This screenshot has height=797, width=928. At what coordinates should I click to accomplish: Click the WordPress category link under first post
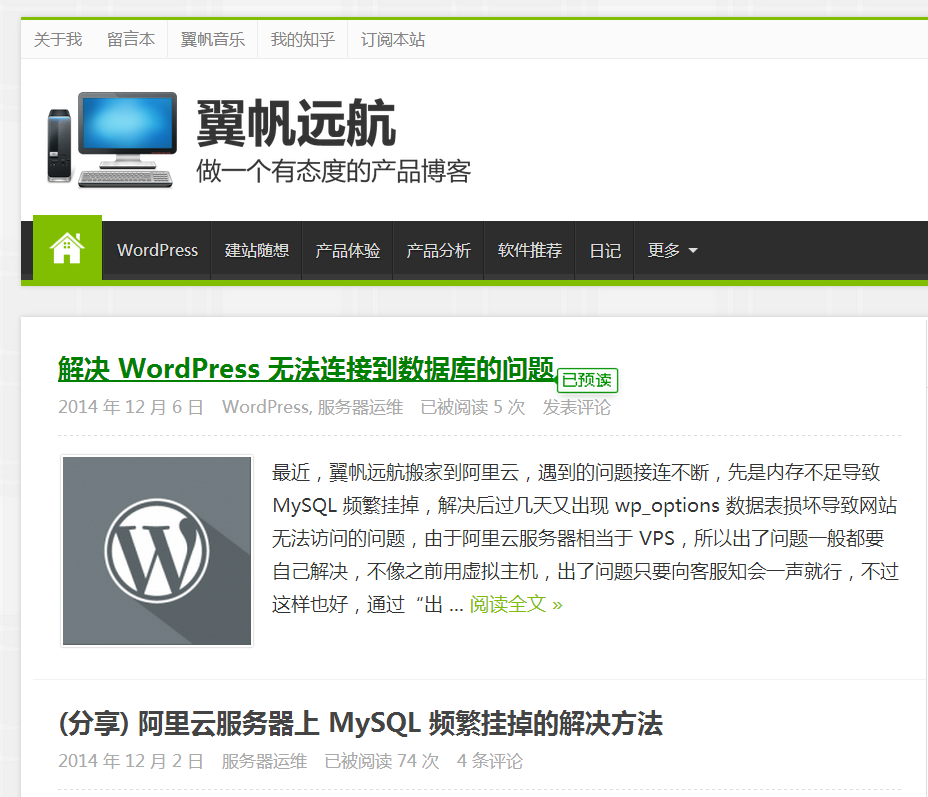pyautogui.click(x=266, y=407)
